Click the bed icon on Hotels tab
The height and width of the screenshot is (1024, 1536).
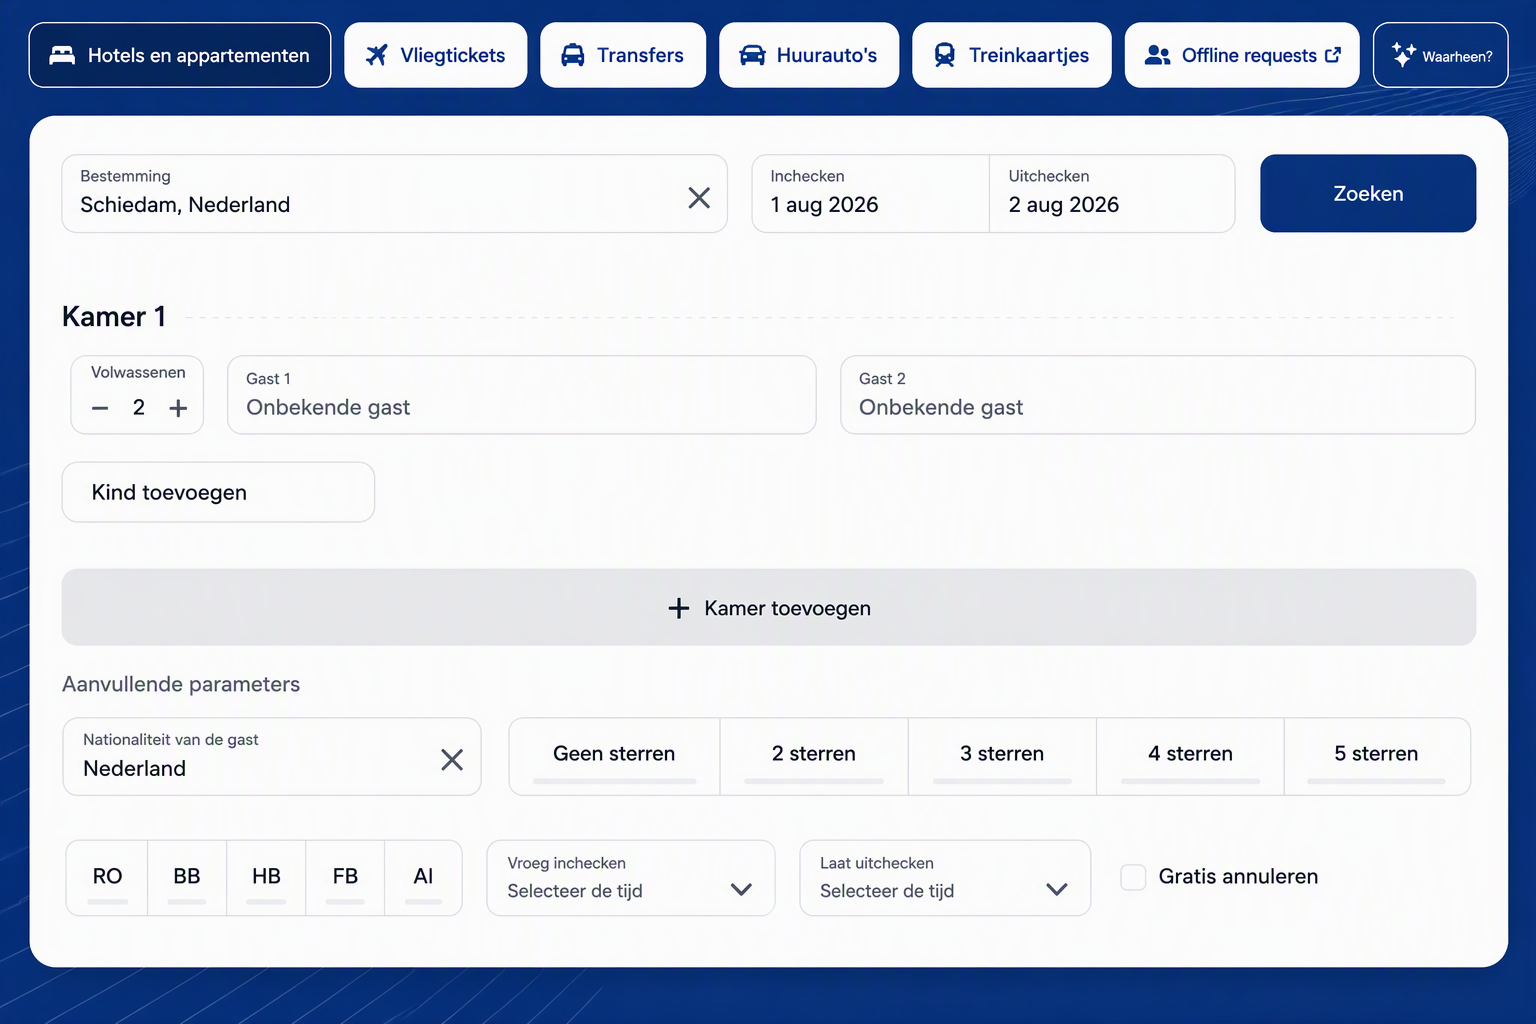(x=62, y=55)
